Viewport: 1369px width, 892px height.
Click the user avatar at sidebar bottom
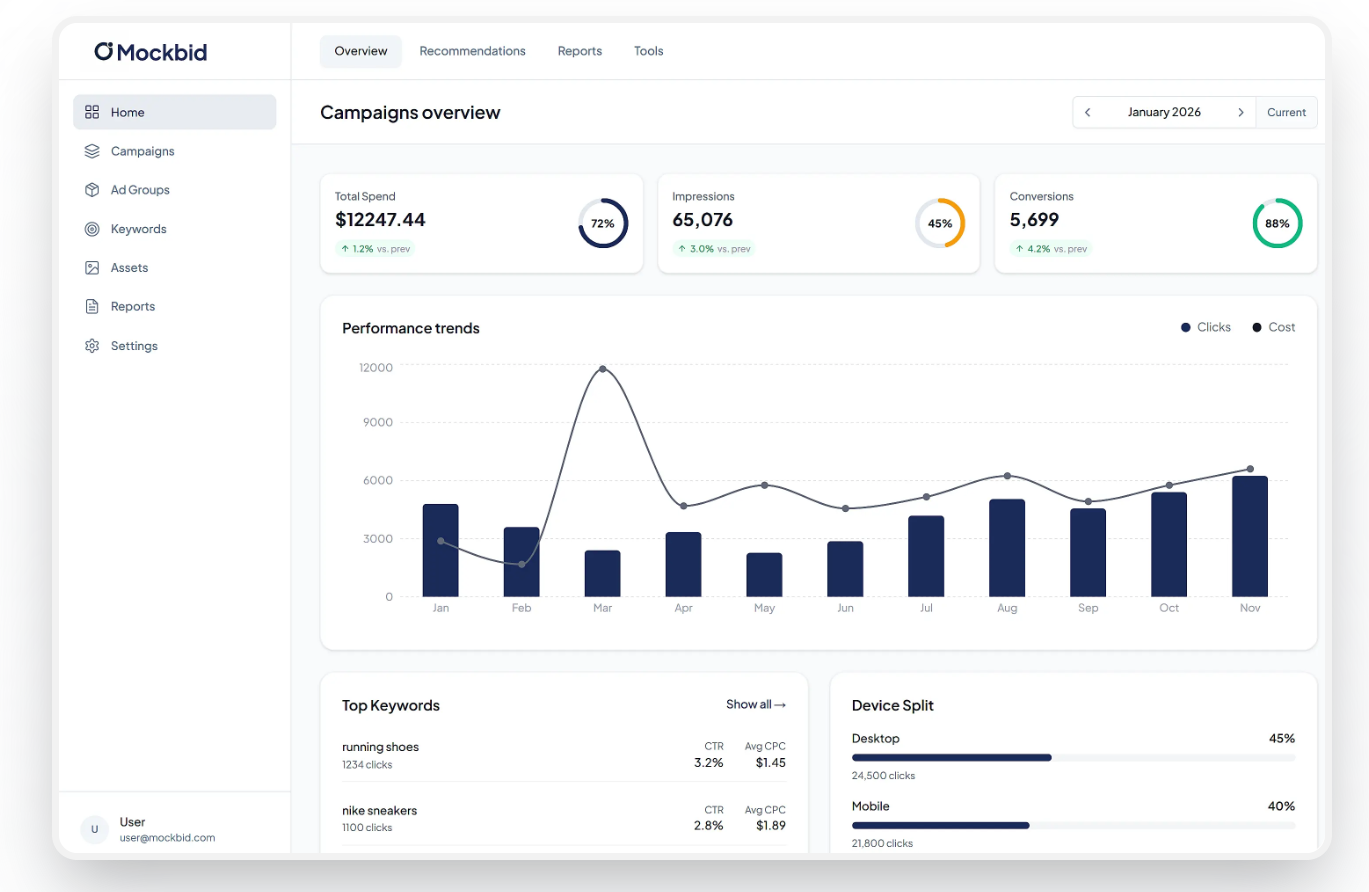(x=94, y=829)
